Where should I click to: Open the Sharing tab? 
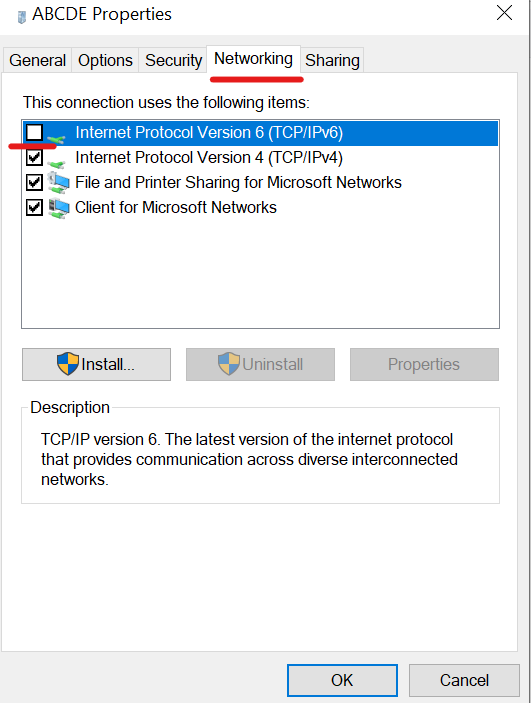tap(332, 60)
